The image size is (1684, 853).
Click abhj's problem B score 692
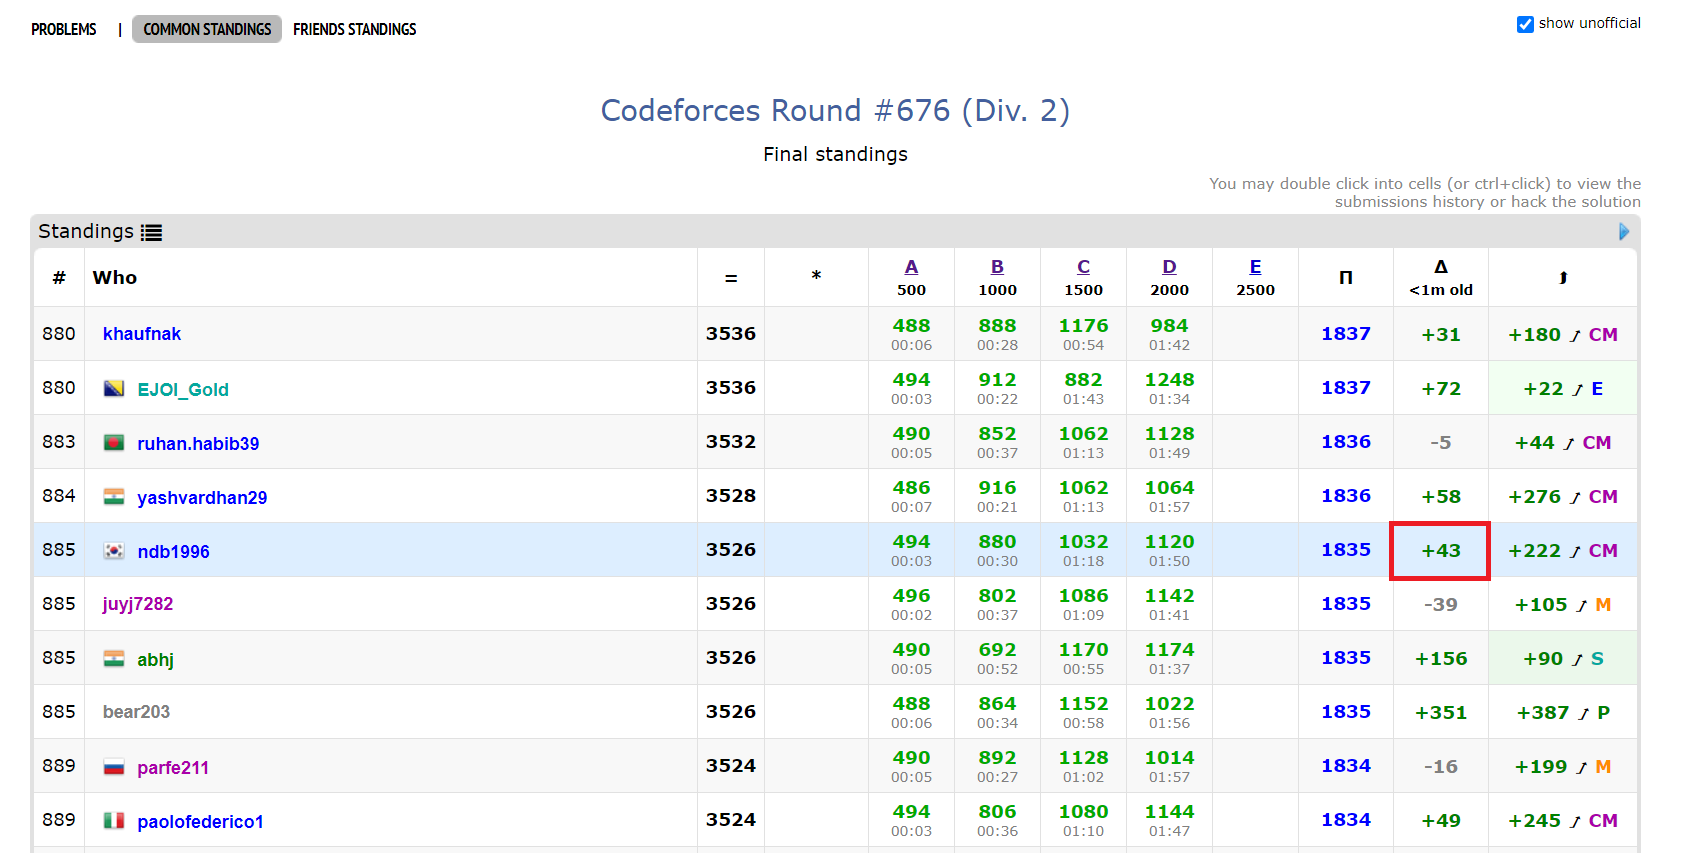(997, 650)
